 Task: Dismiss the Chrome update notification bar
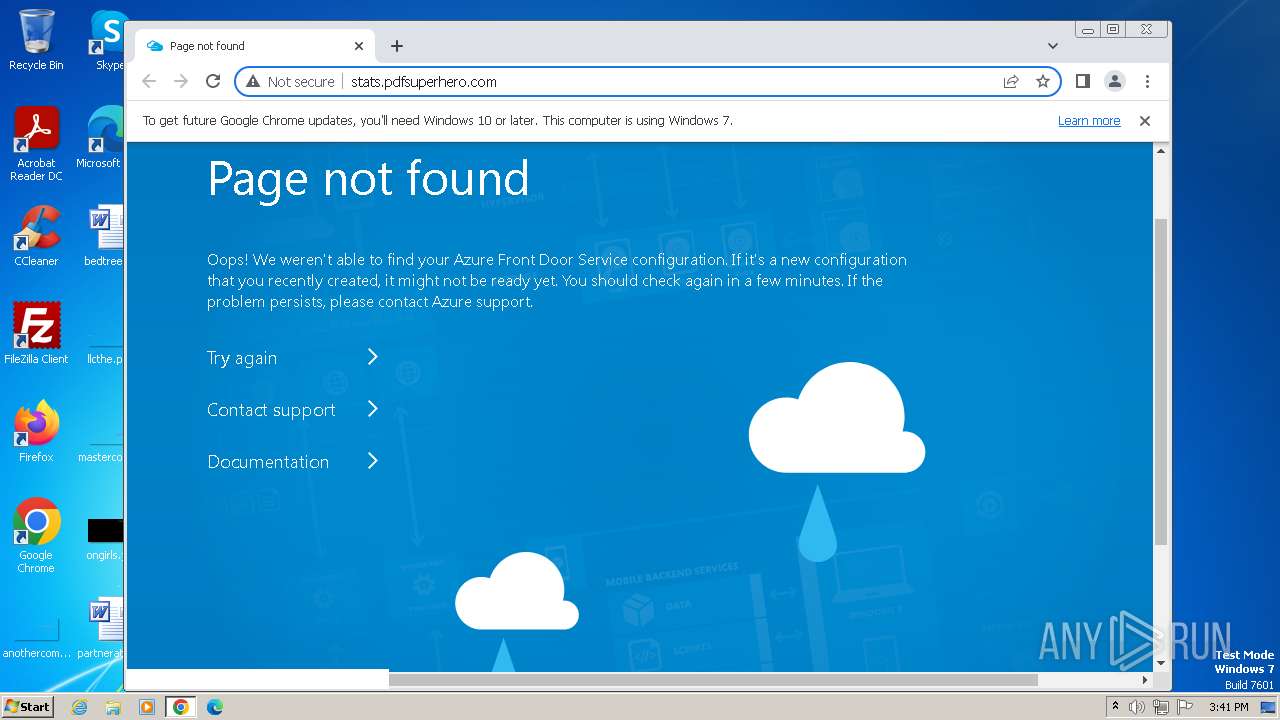(1145, 121)
